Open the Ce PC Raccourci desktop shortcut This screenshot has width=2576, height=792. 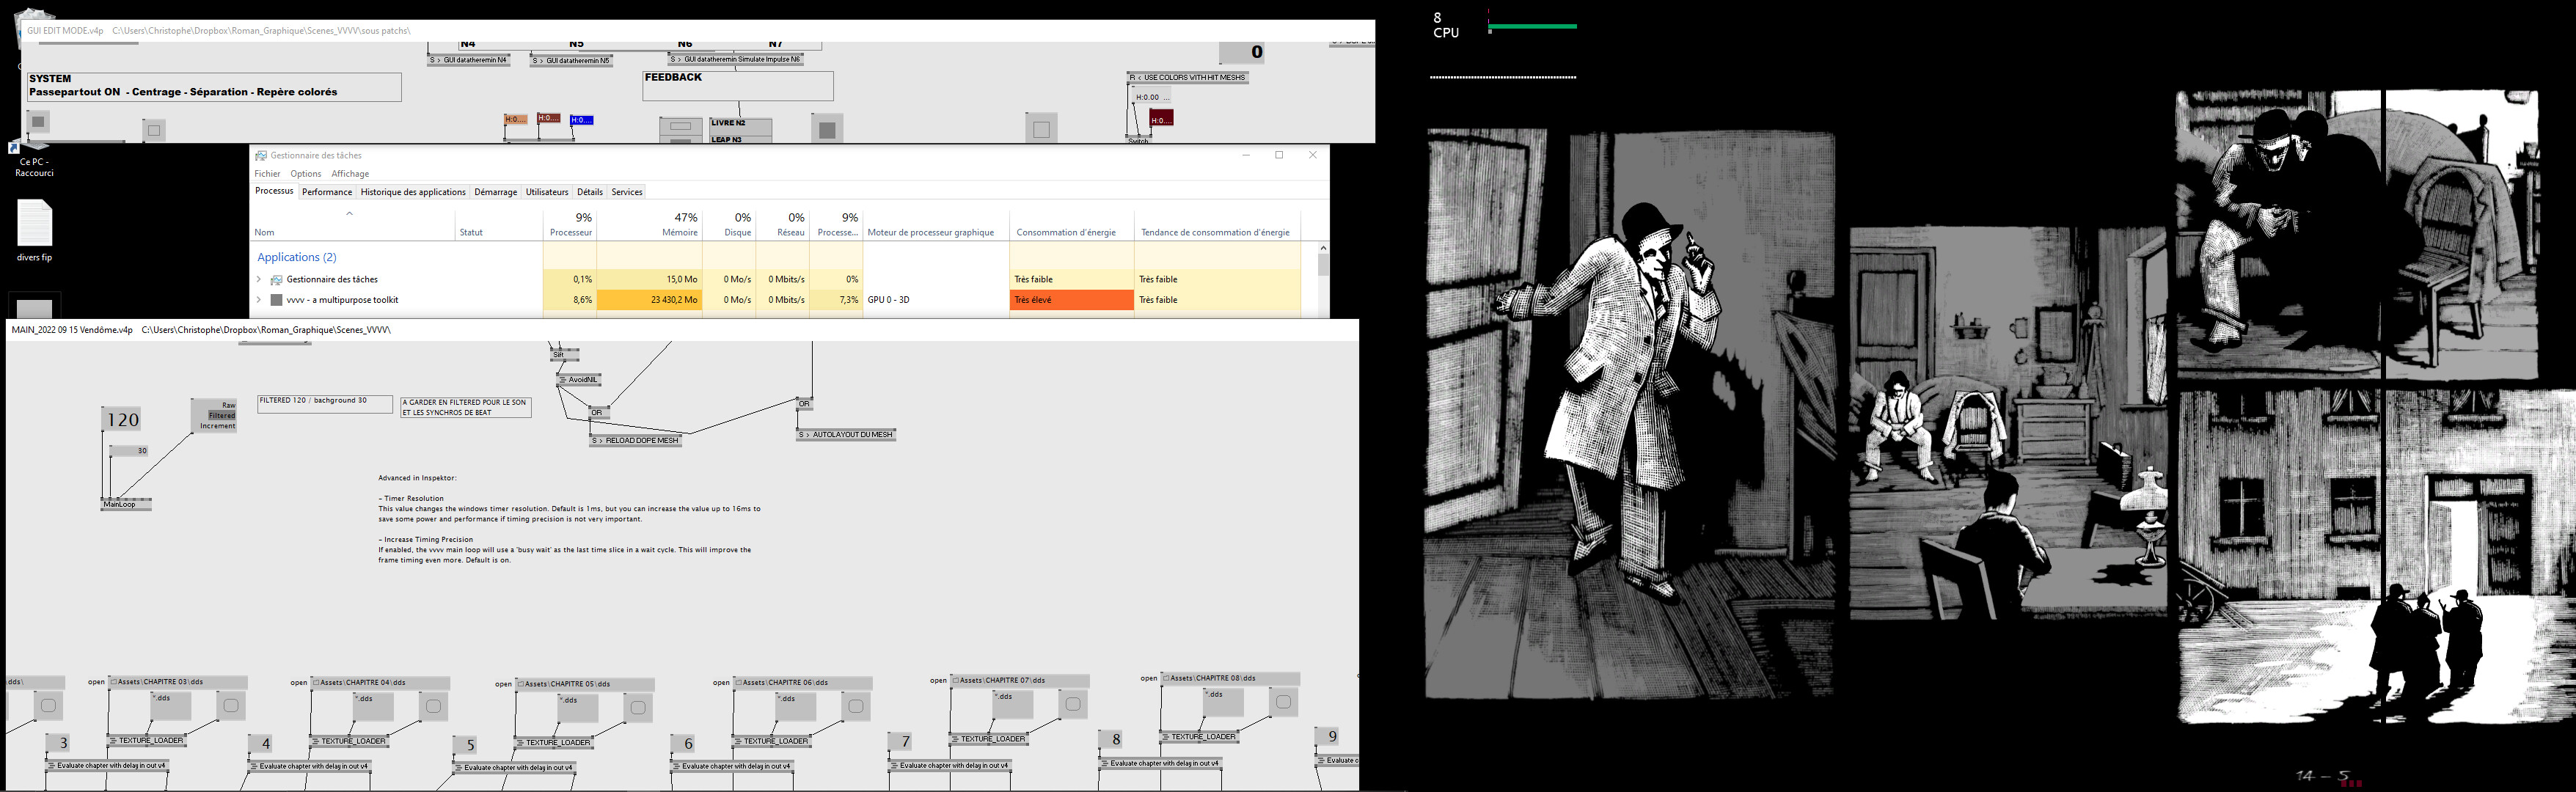[34, 162]
